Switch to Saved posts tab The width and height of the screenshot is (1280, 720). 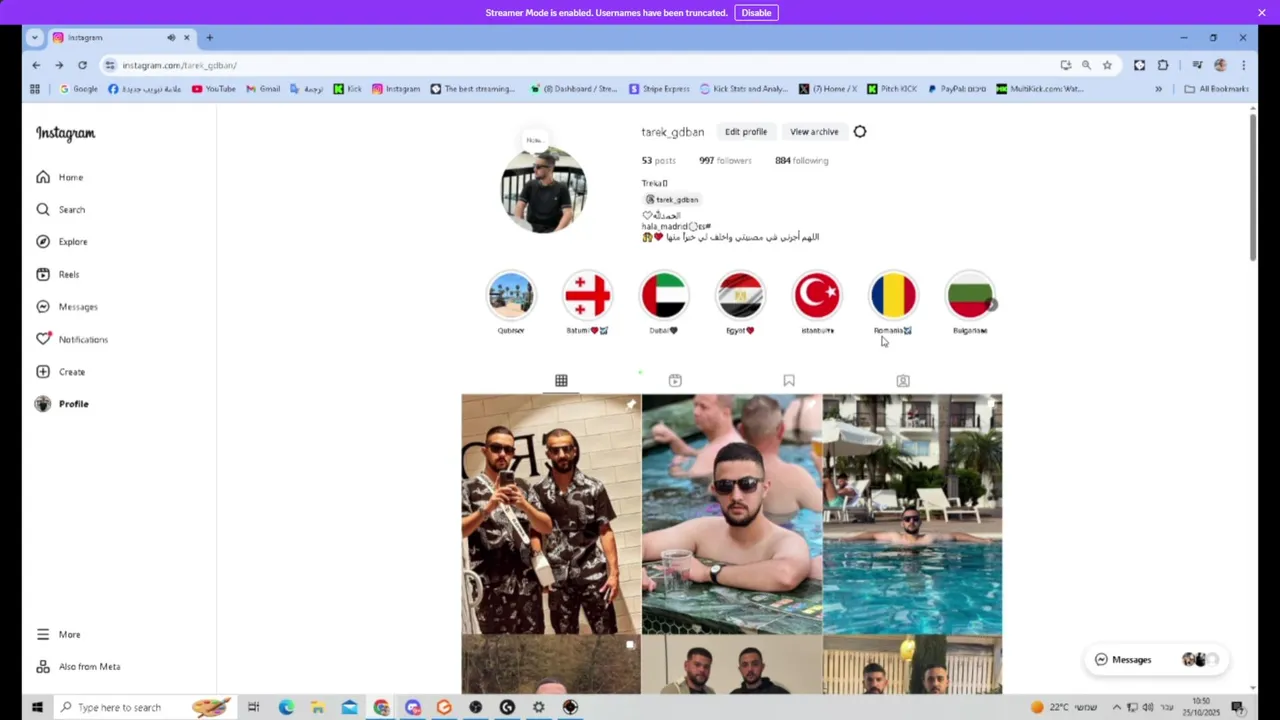point(789,380)
